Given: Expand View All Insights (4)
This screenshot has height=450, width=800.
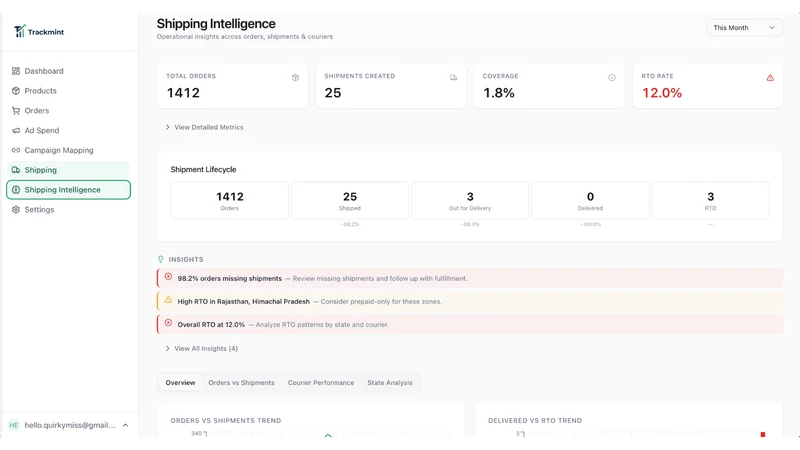Looking at the screenshot, I should 202,348.
